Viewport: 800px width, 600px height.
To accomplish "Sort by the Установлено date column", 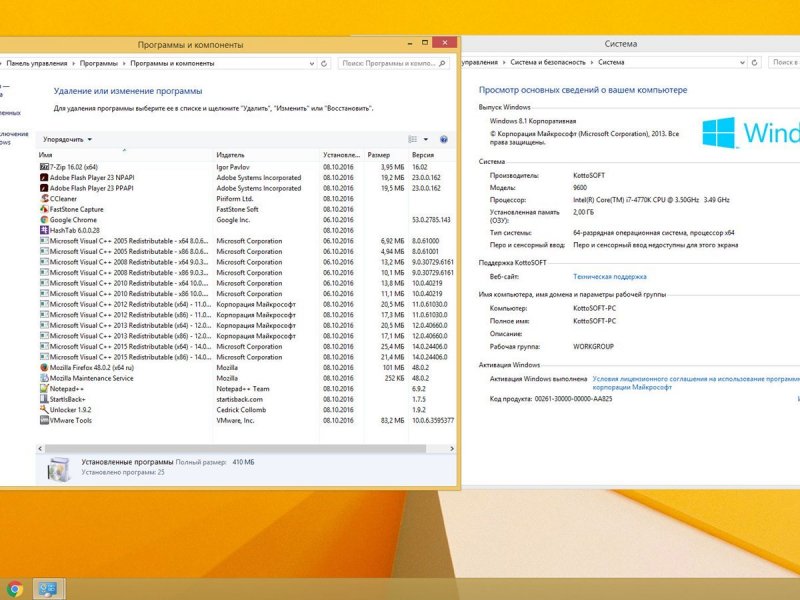I will pos(341,155).
